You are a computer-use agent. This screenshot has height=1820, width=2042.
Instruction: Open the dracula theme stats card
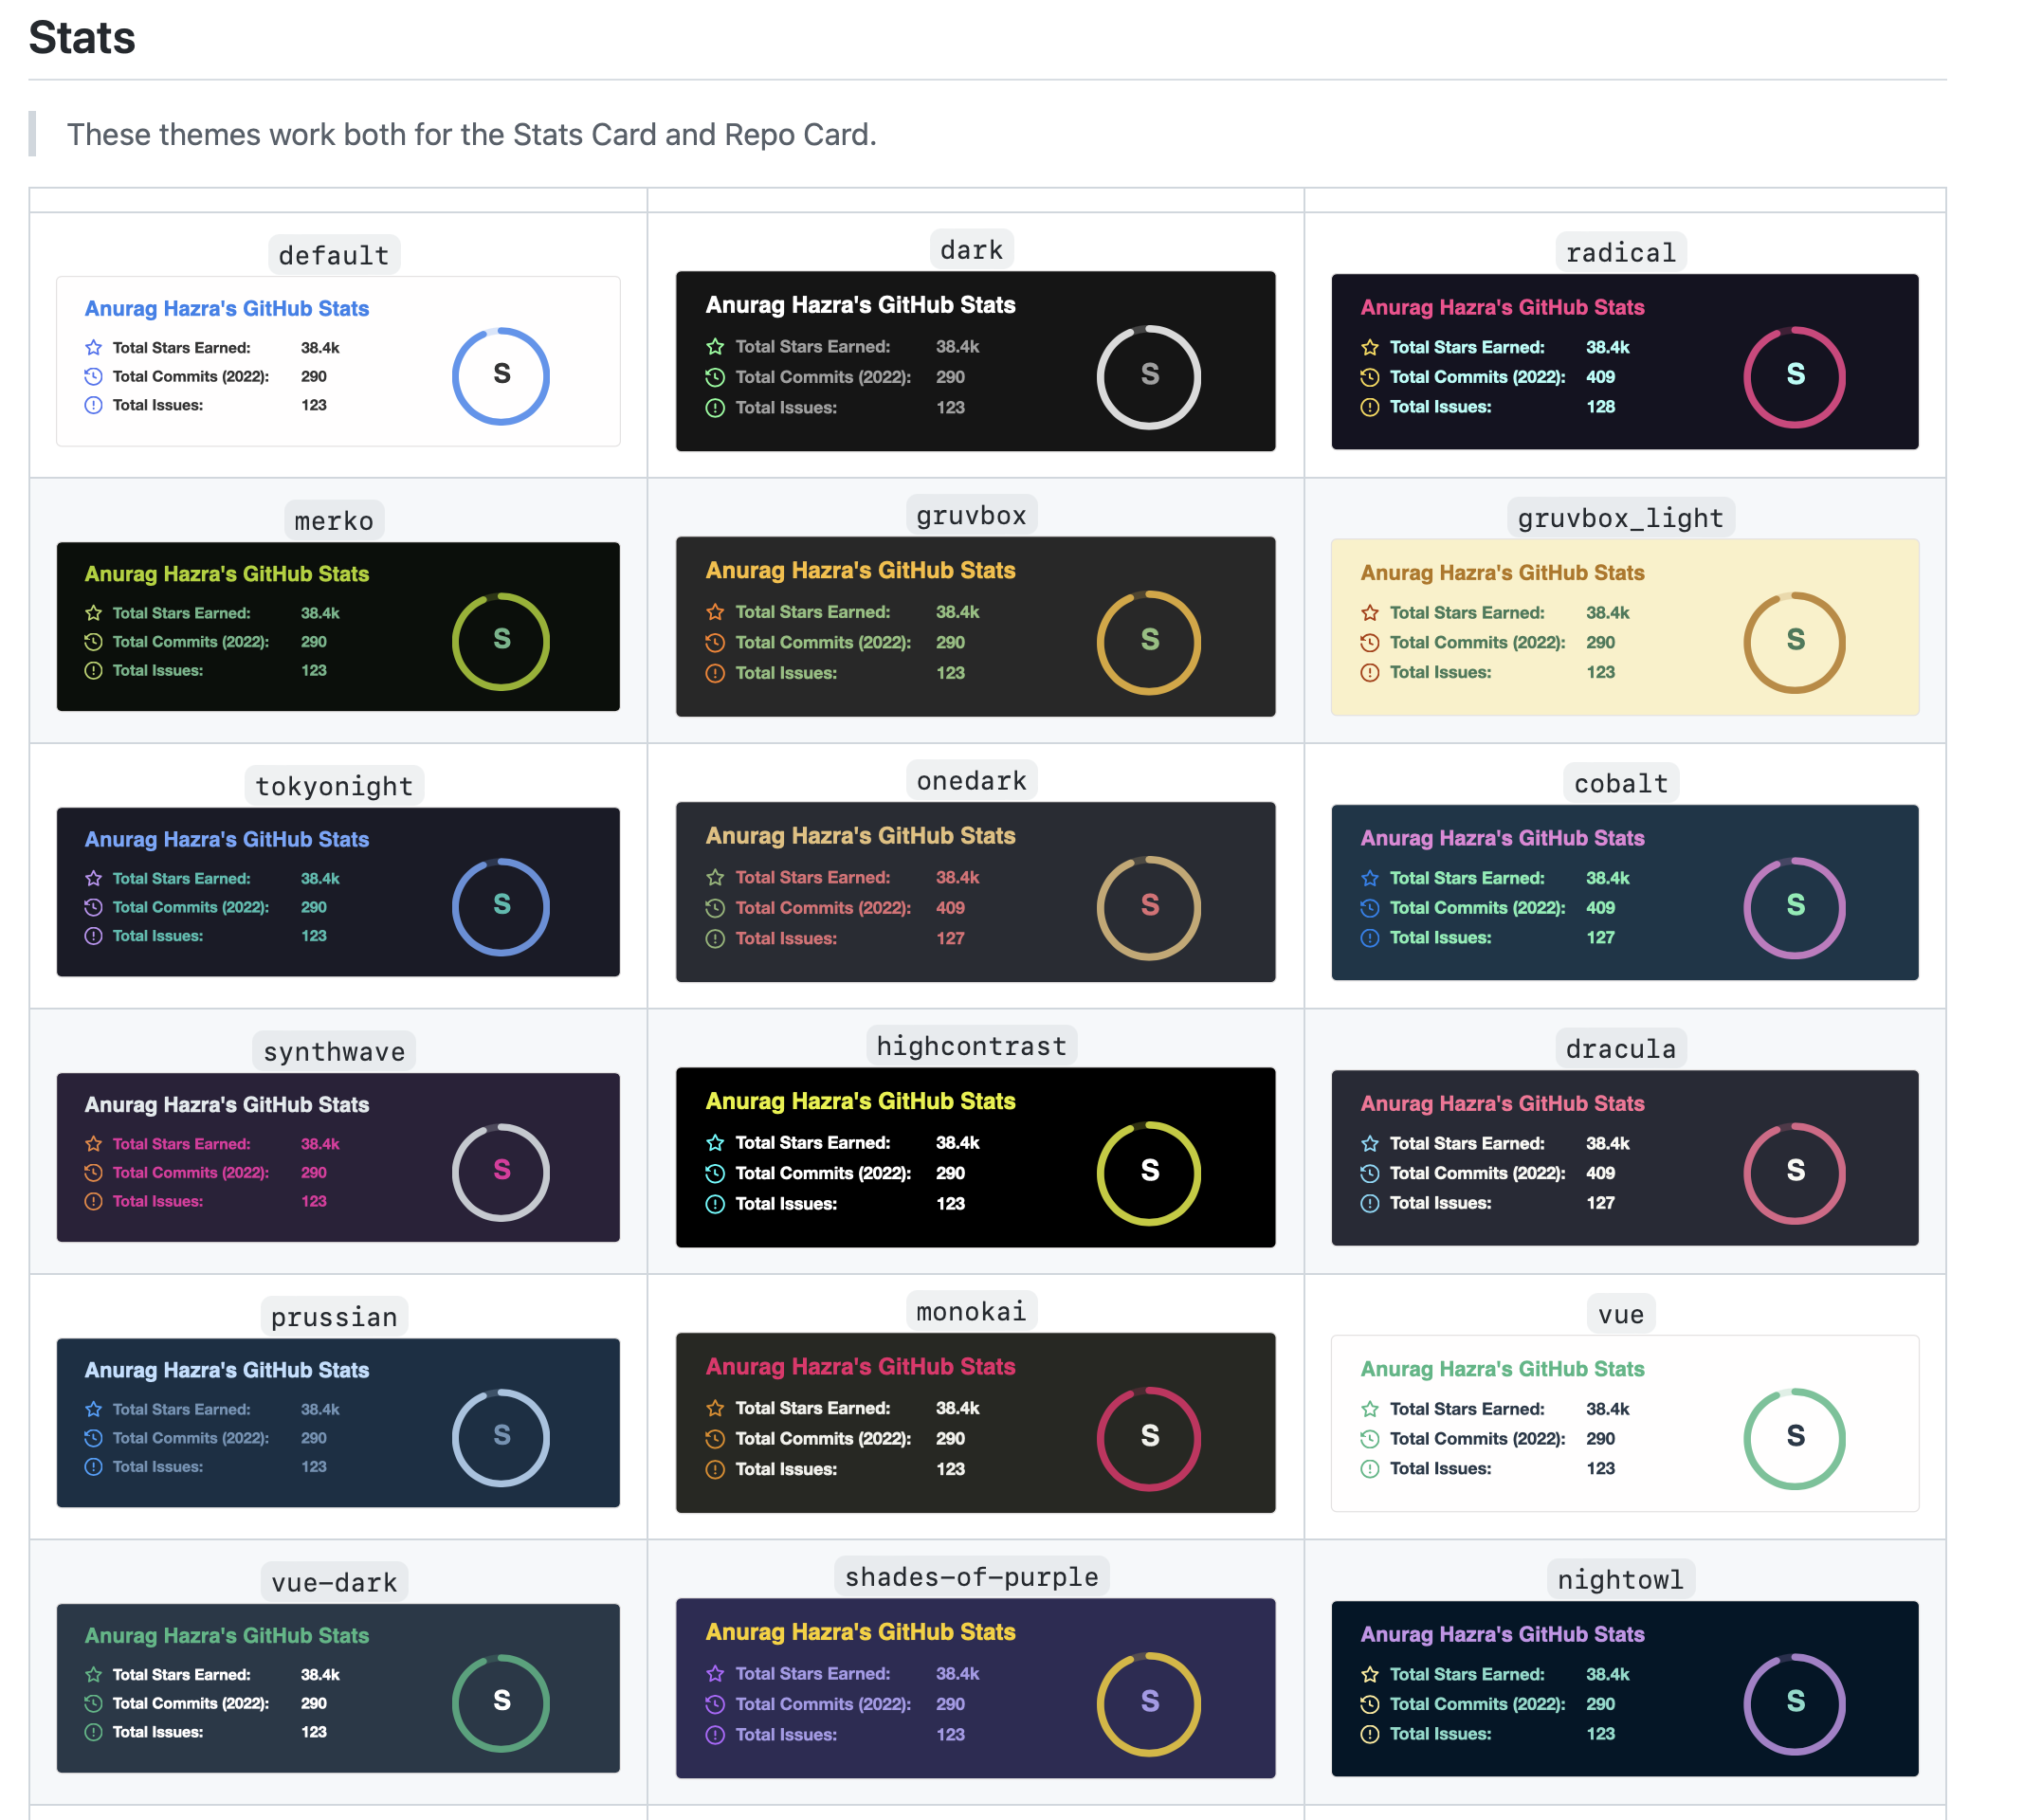pyautogui.click(x=1624, y=1157)
